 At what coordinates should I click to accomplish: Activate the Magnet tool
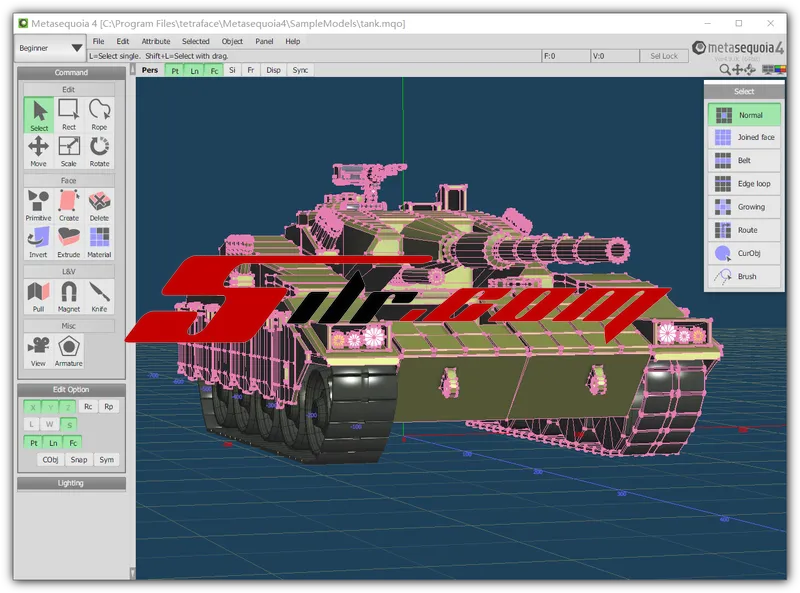coord(69,296)
